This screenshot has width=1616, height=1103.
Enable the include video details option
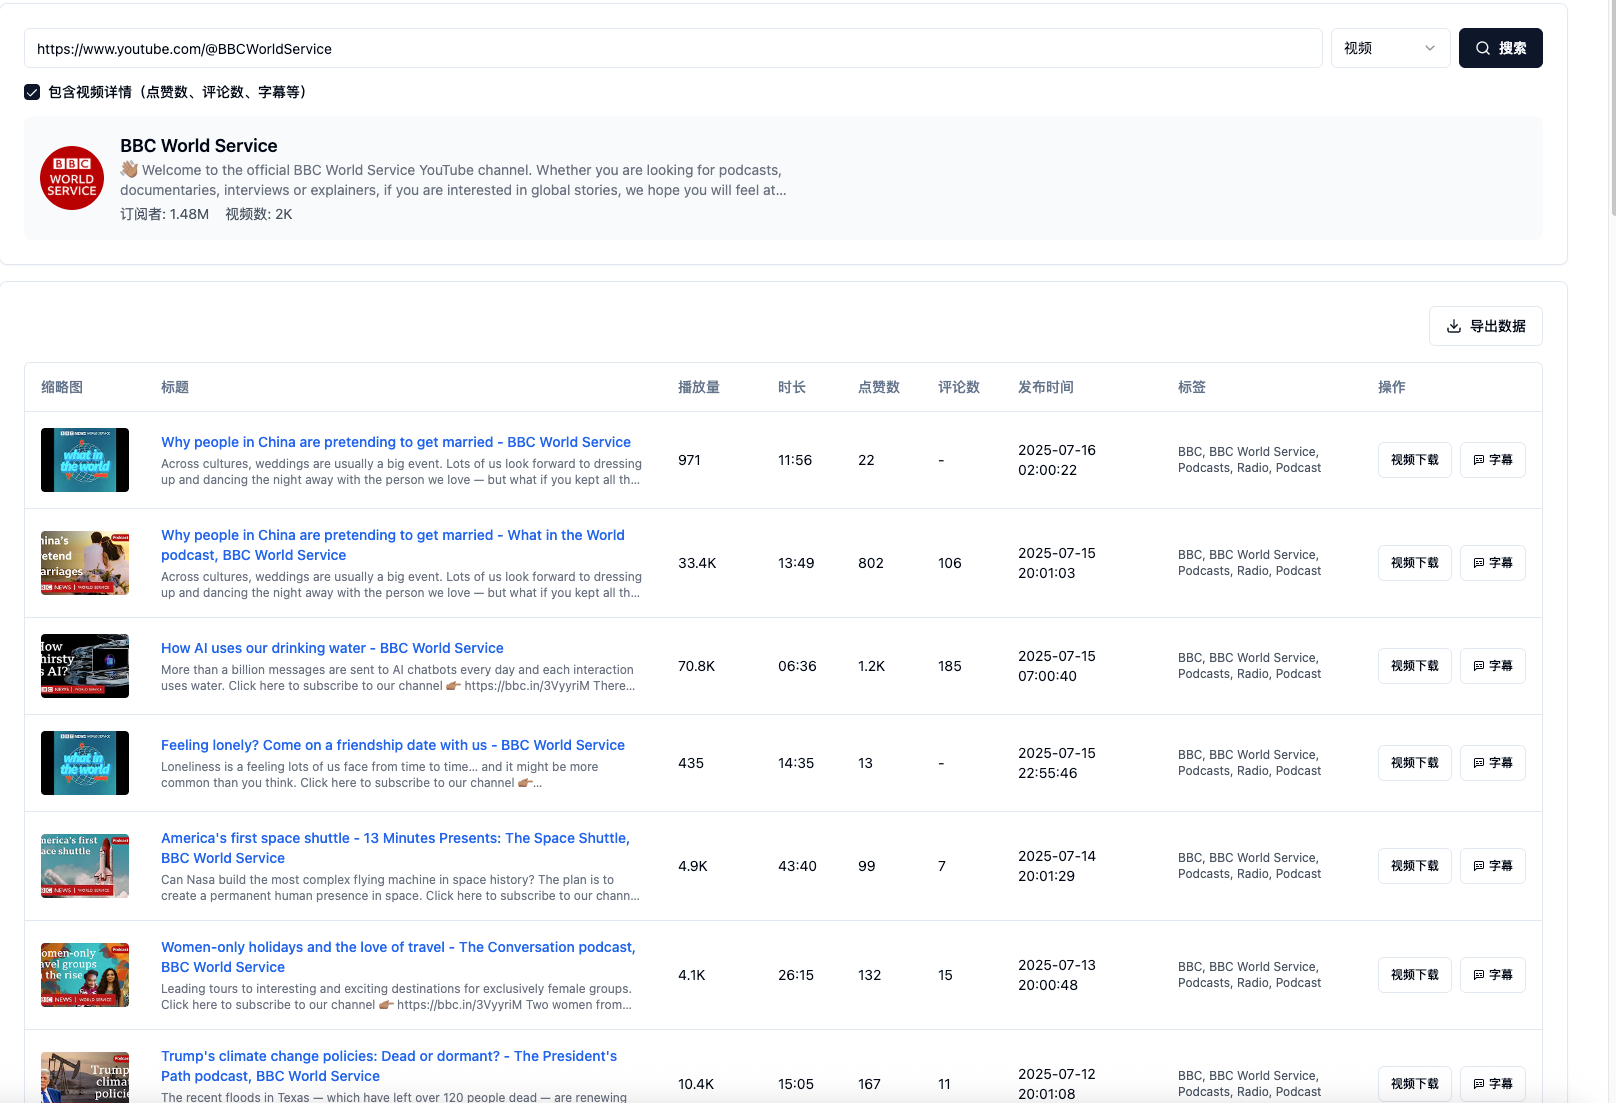click(31, 91)
